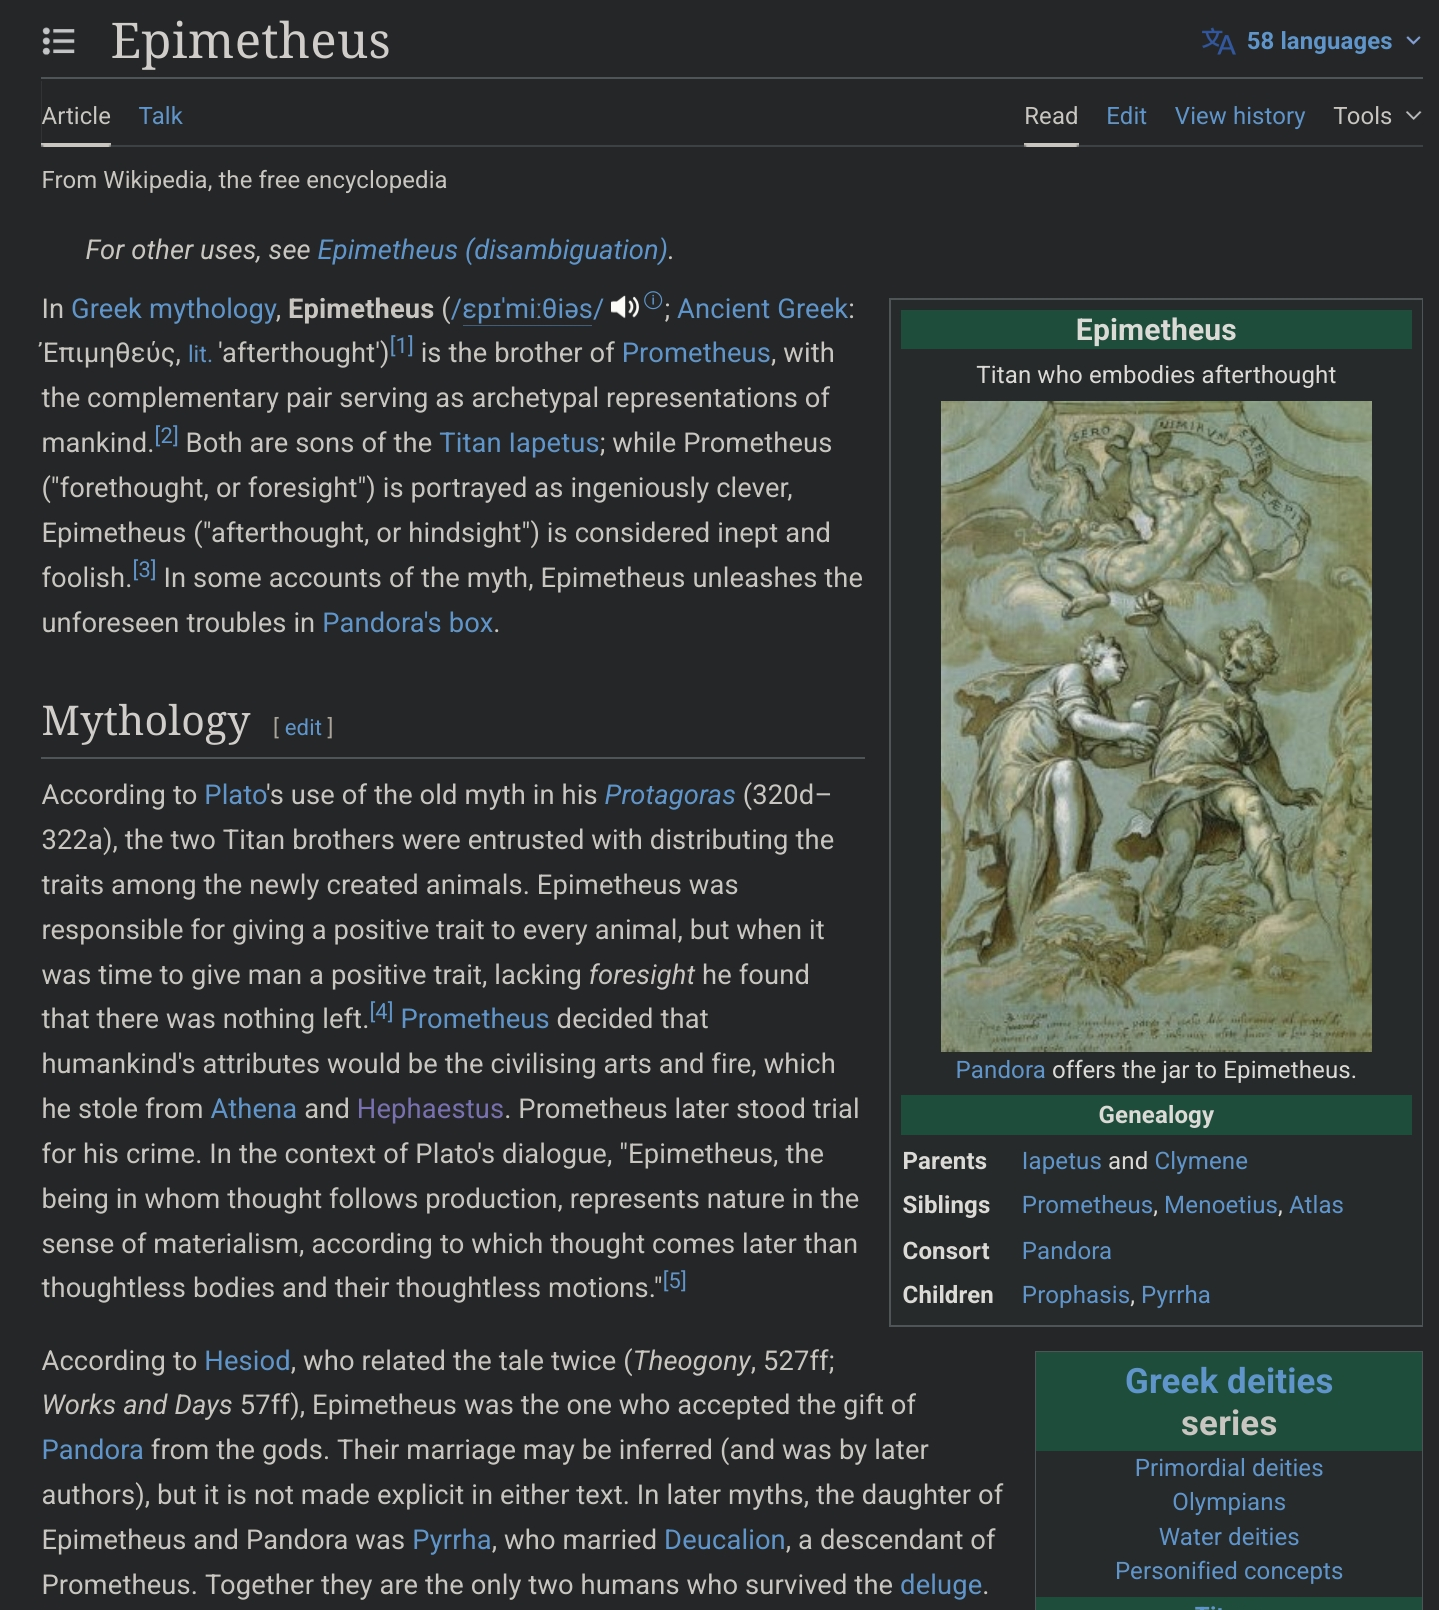Open Iapetus link in the Parents row

(x=1061, y=1161)
